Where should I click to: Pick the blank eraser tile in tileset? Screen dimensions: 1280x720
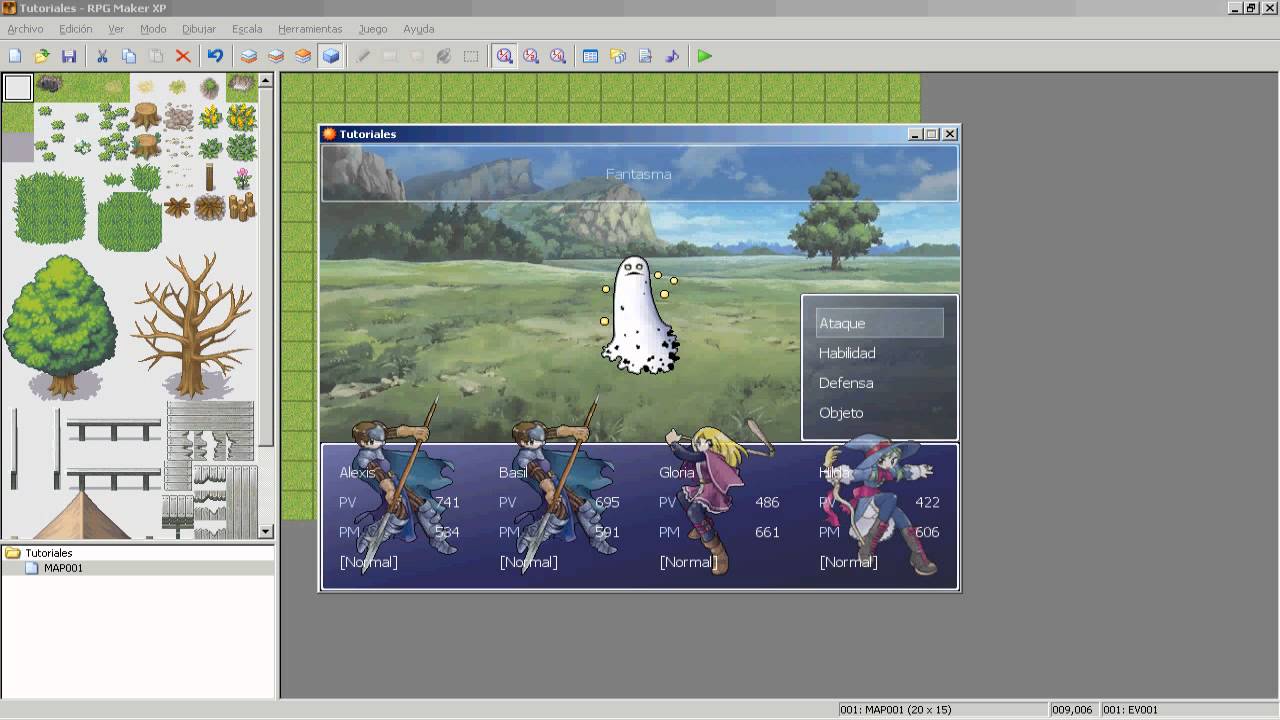coord(17,88)
